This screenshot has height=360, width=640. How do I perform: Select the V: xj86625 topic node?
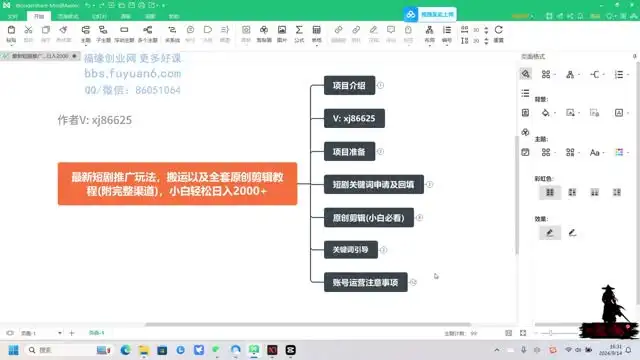pos(354,118)
